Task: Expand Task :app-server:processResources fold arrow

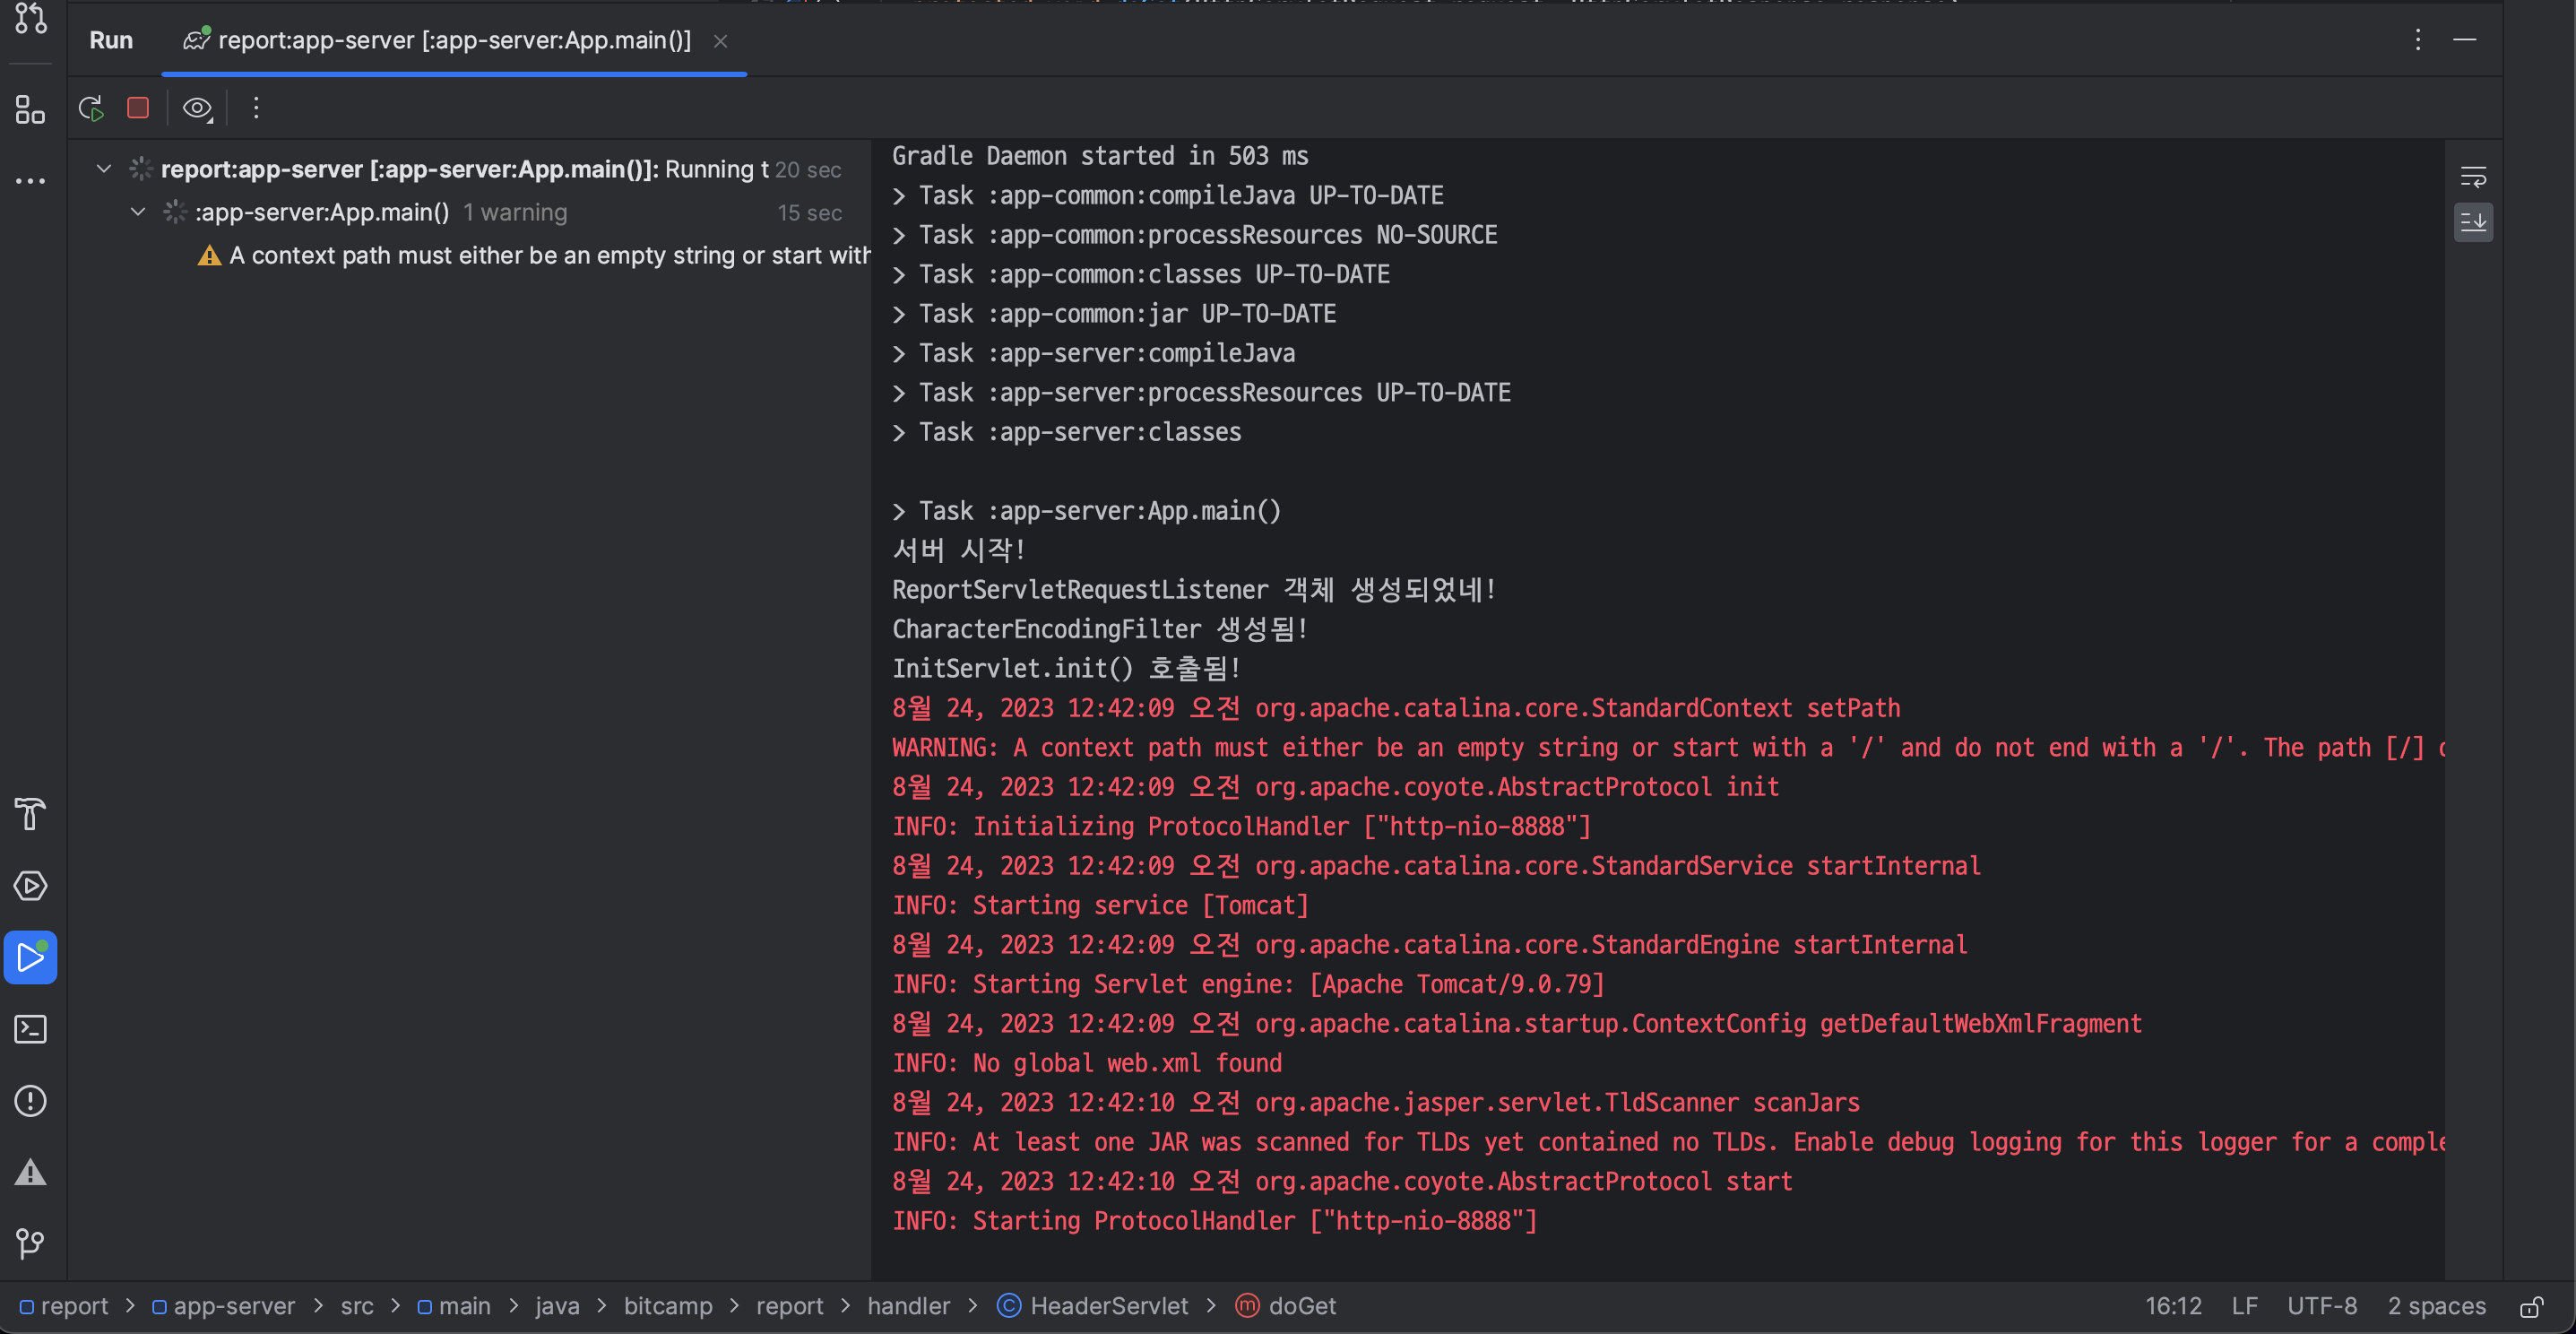Action: (899, 393)
